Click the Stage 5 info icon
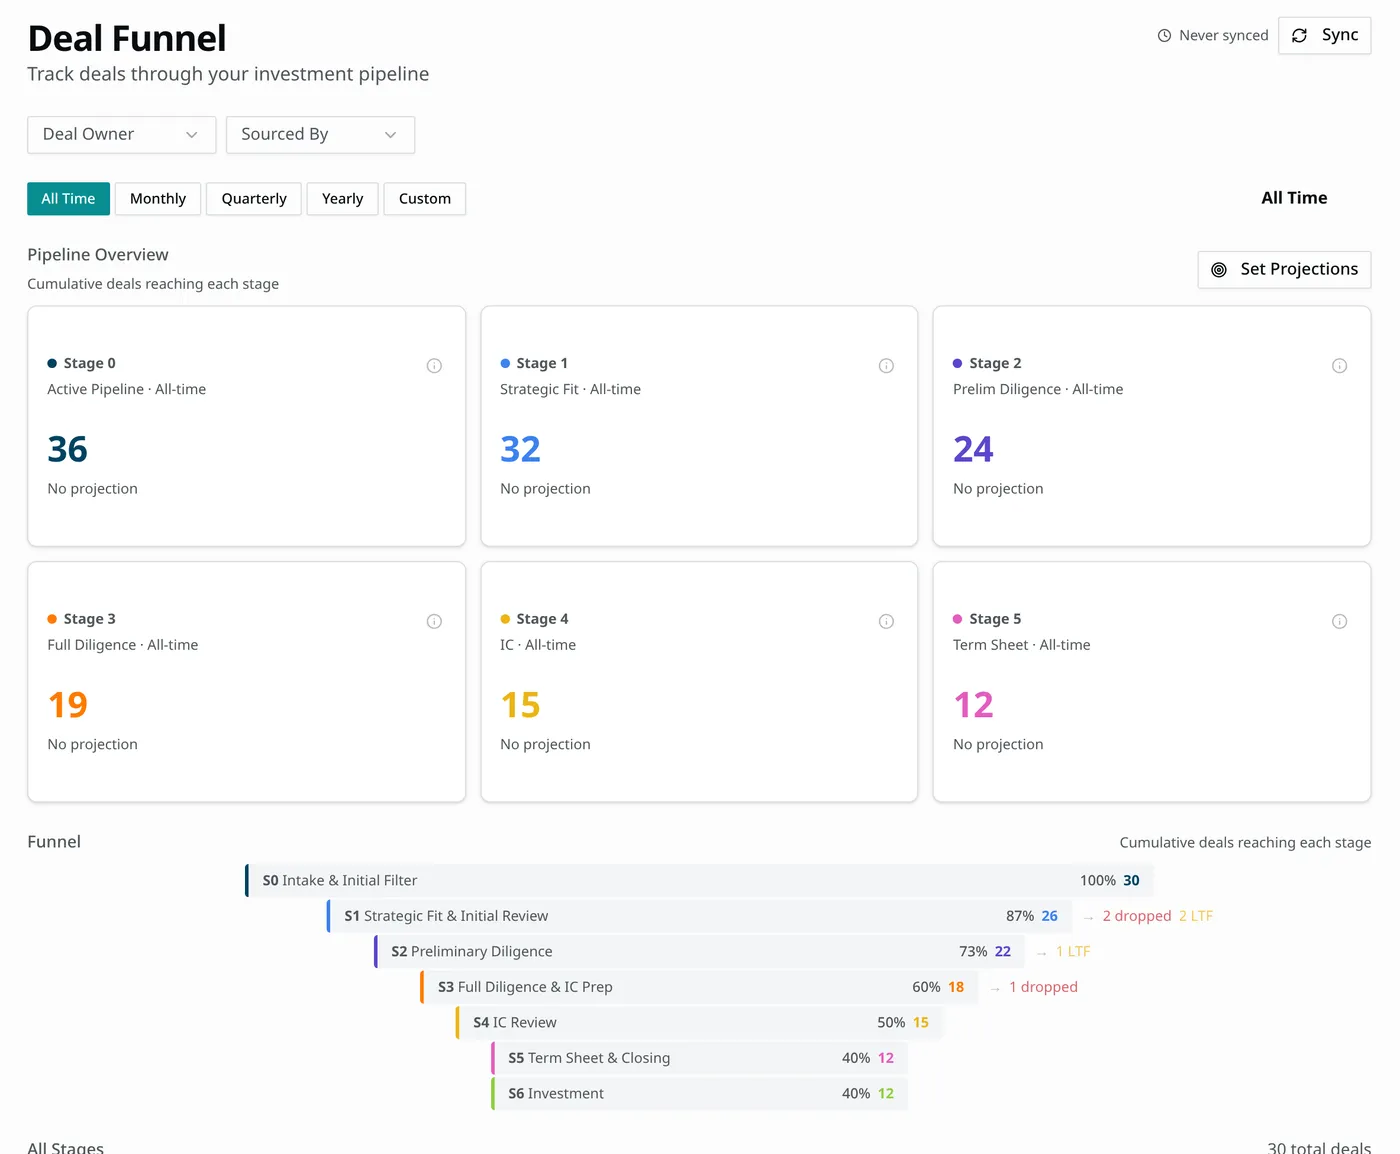 click(1339, 622)
